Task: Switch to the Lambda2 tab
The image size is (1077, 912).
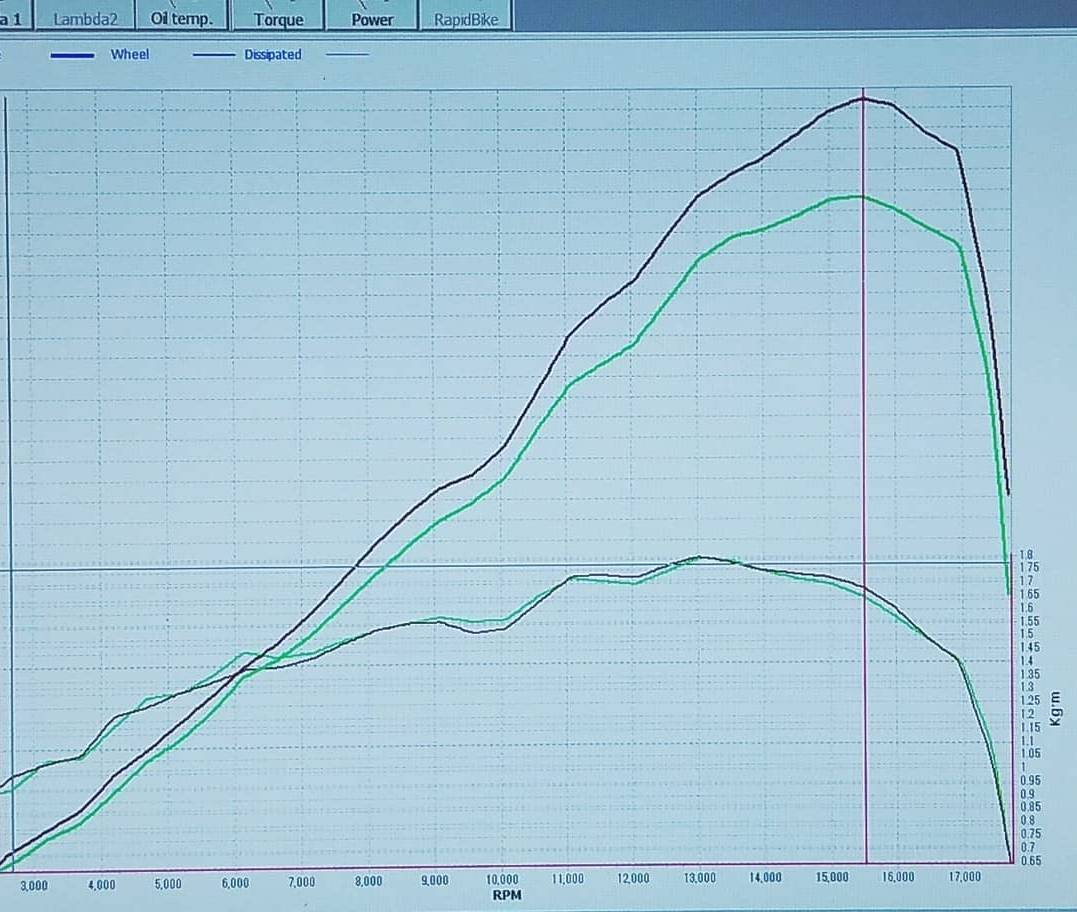Action: click(x=84, y=18)
